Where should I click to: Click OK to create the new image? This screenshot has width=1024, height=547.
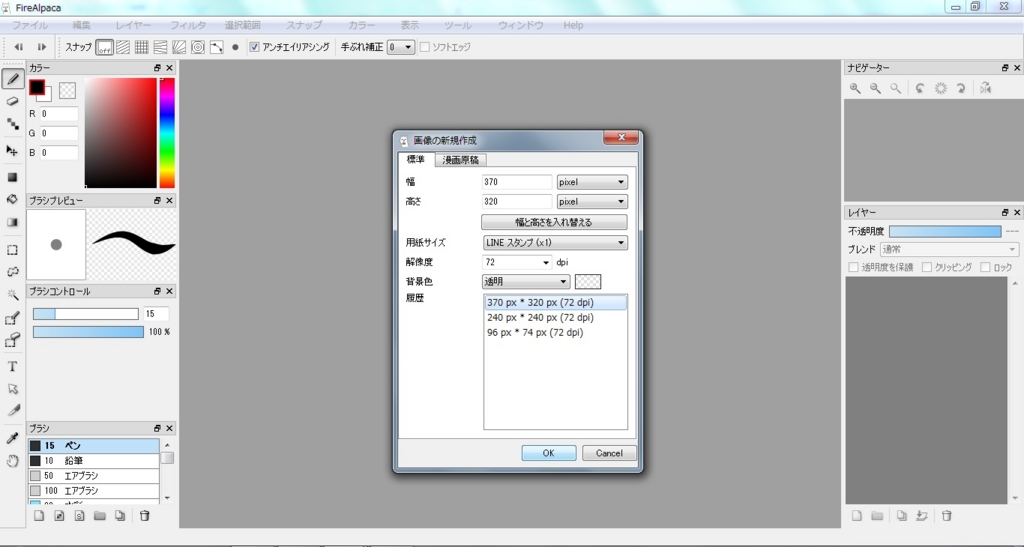coord(549,453)
